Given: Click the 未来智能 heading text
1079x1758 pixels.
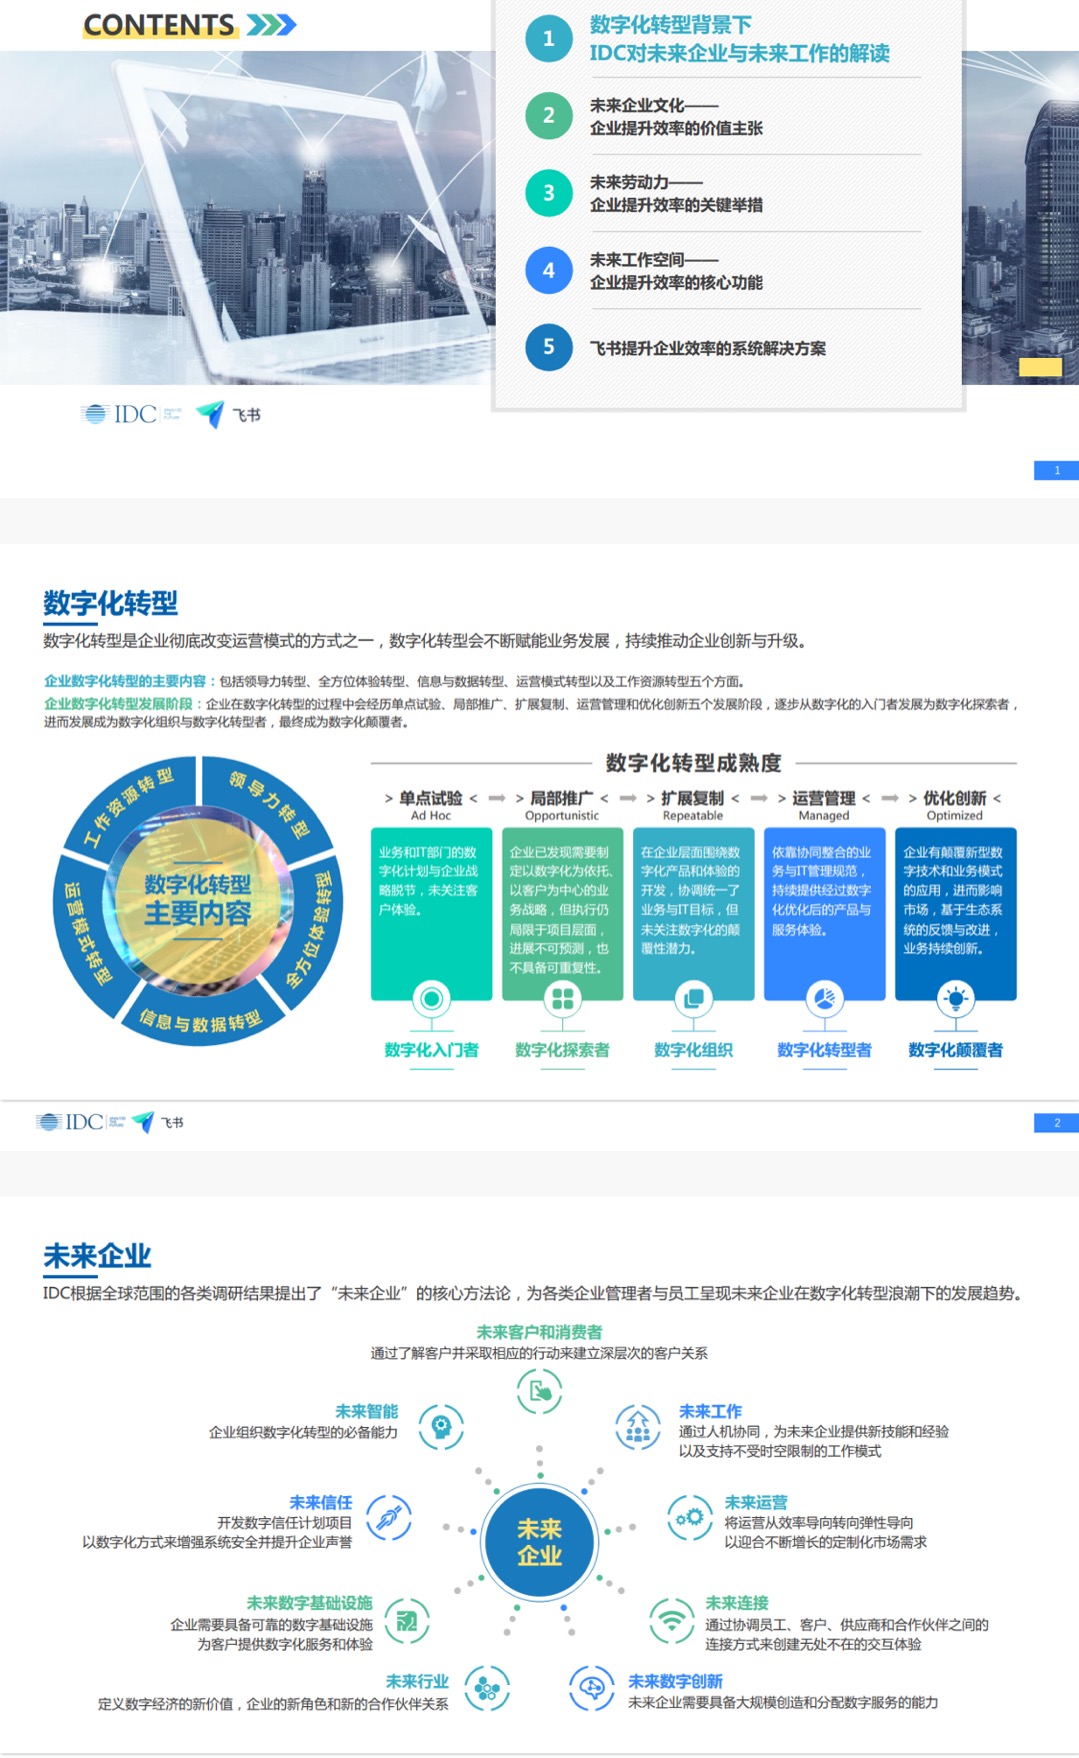Looking at the screenshot, I should tap(366, 1411).
